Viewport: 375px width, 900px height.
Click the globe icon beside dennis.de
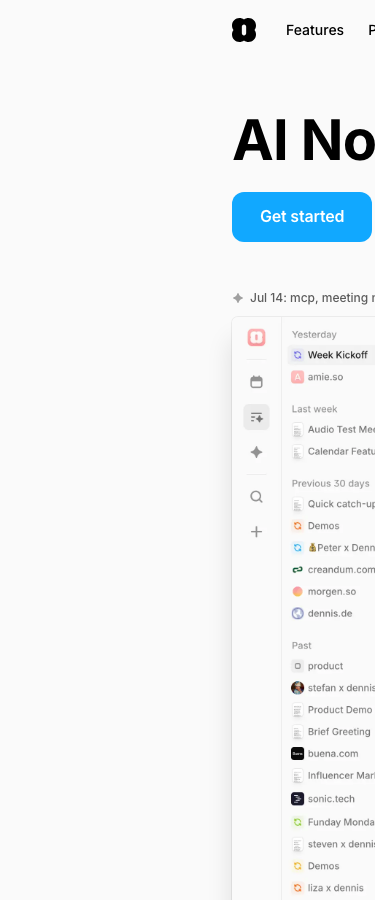297,613
